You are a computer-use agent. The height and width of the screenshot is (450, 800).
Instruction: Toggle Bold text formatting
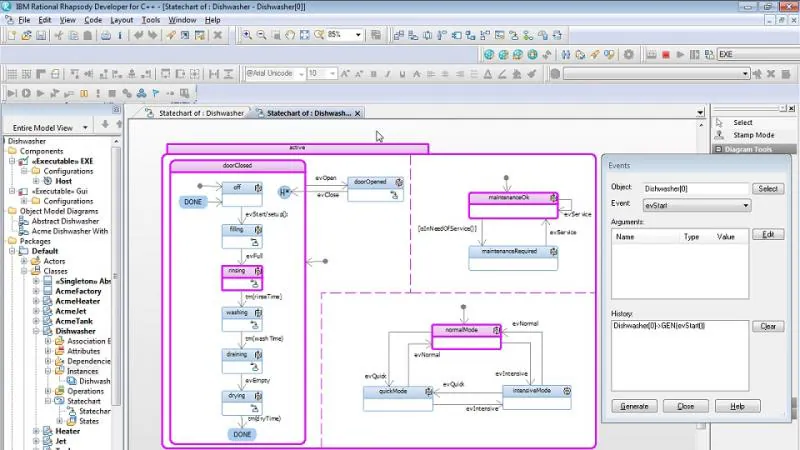pyautogui.click(x=373, y=74)
